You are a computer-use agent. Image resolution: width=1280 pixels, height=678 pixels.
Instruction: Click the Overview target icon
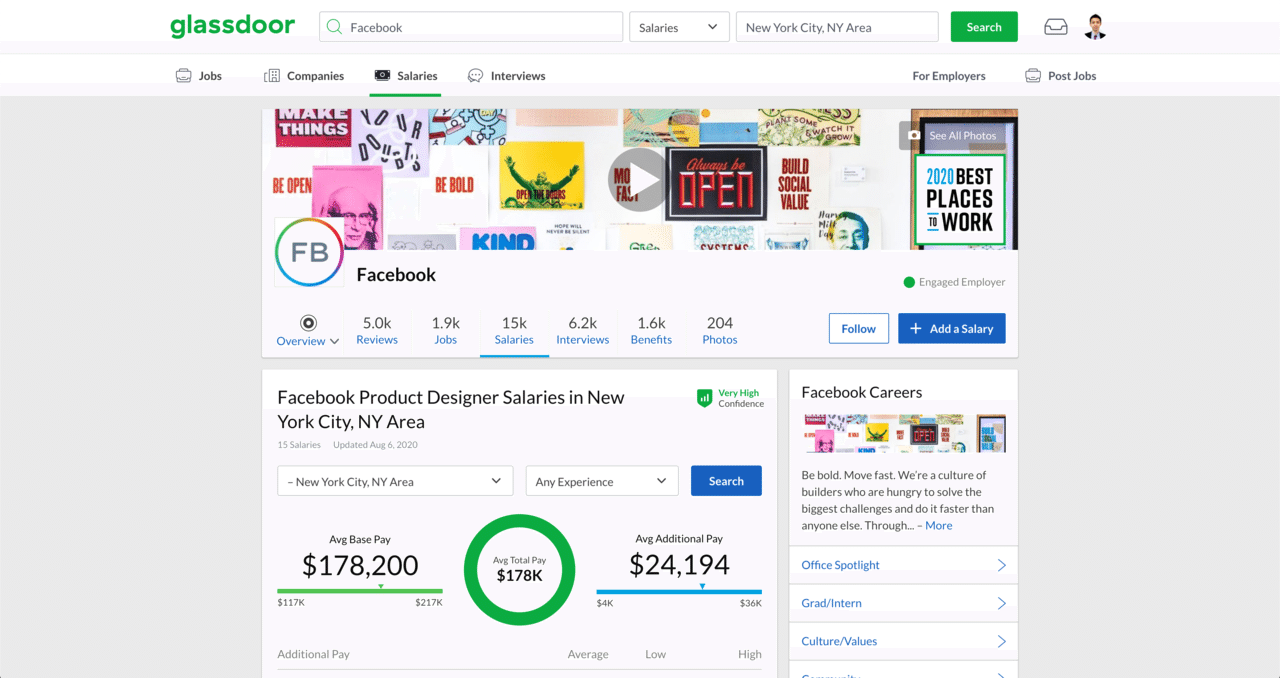coord(308,322)
